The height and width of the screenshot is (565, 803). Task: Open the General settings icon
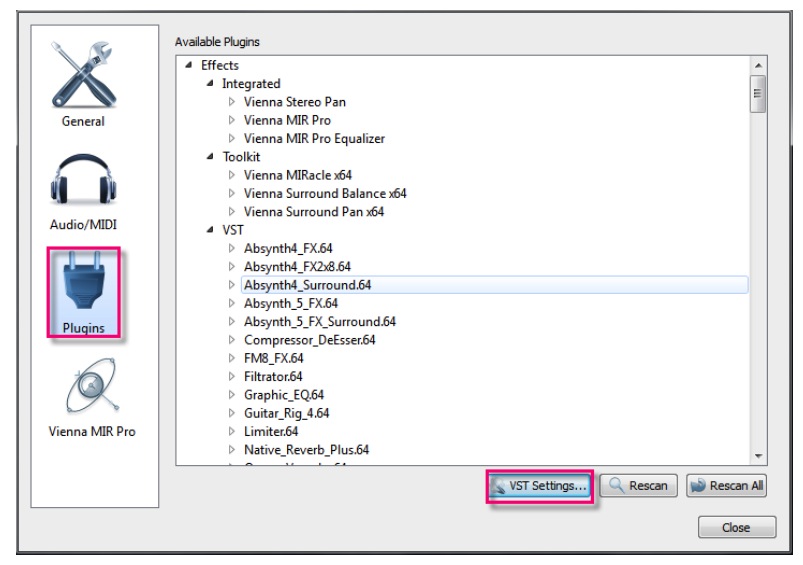click(83, 74)
